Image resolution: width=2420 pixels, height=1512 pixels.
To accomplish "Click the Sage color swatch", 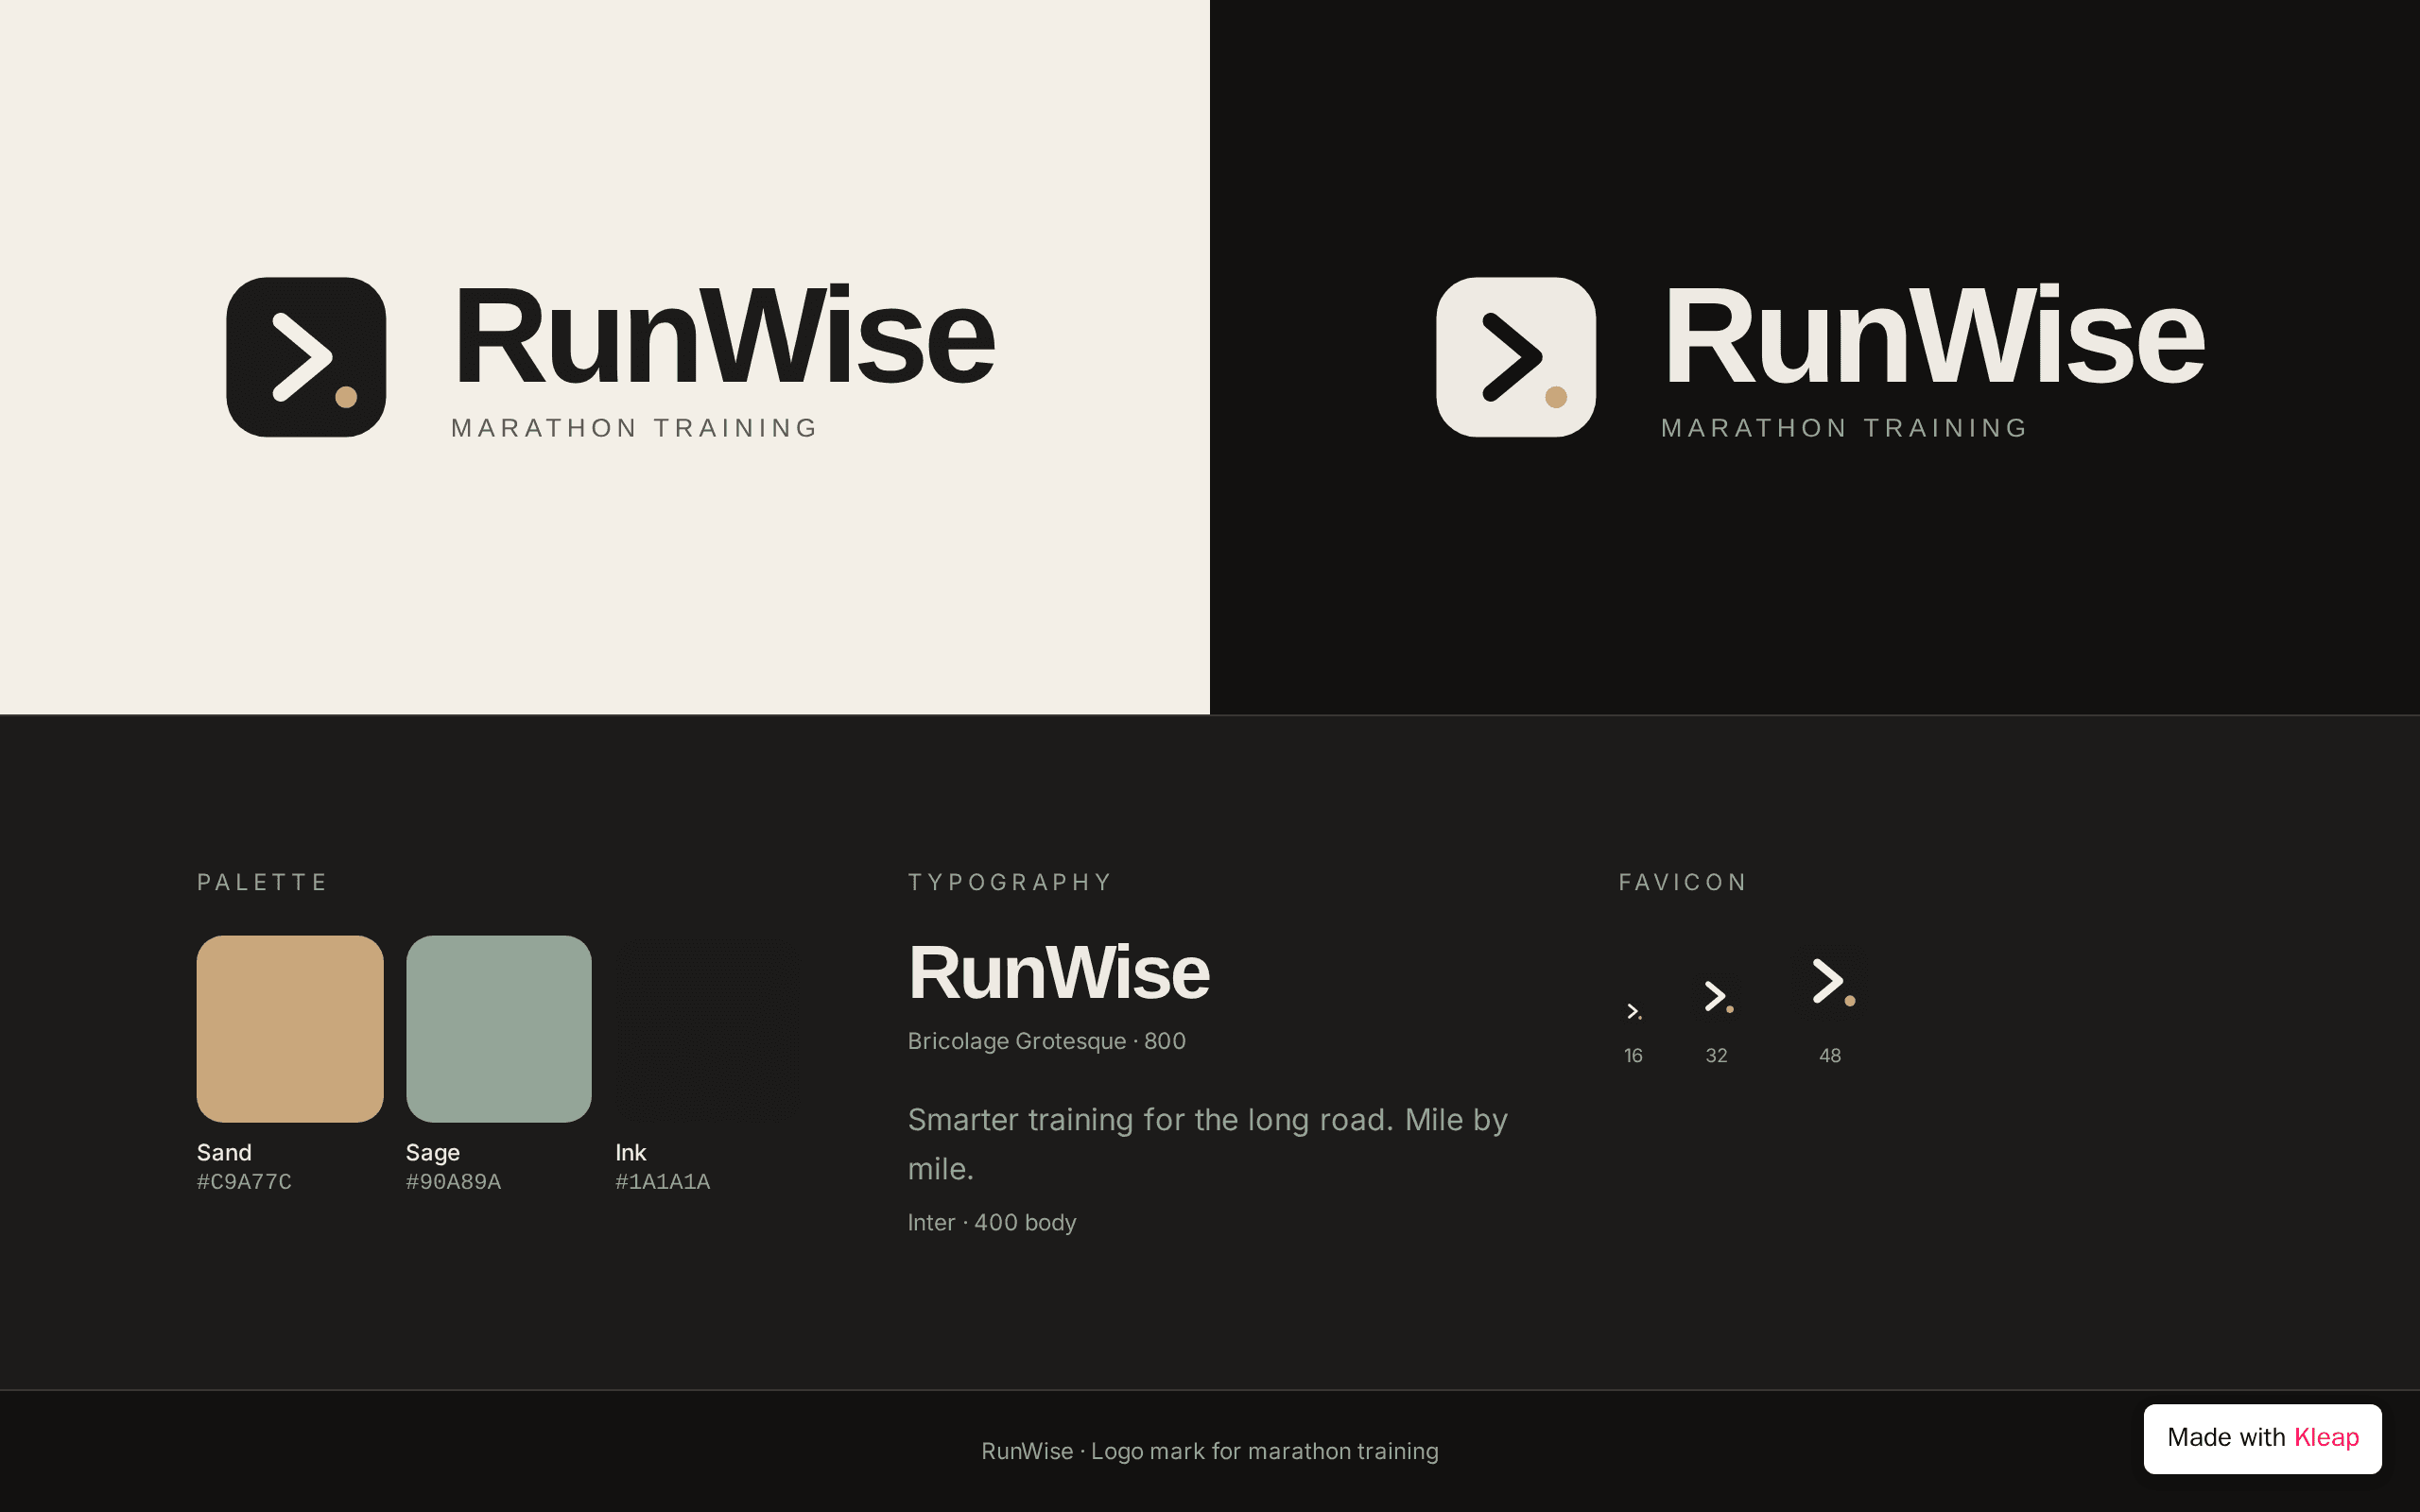I will pyautogui.click(x=499, y=1029).
